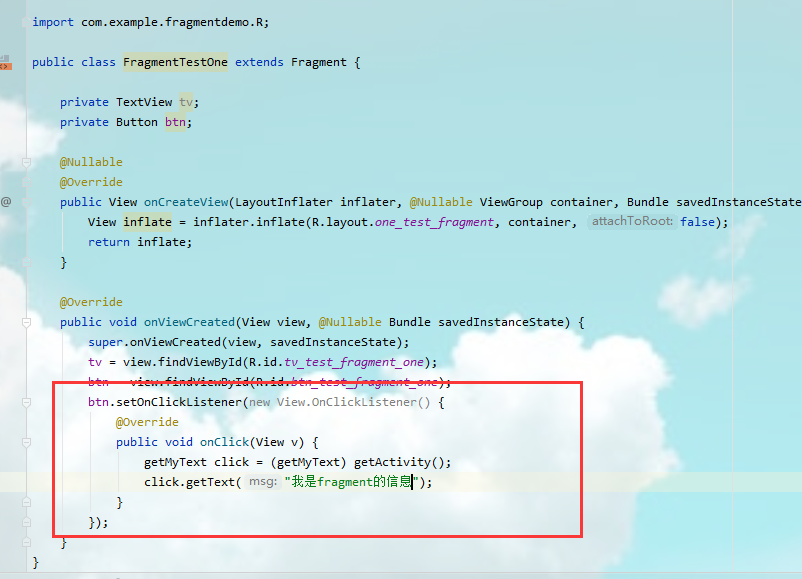Click the highlighted 'inflate' variable in 'View inflate ='
This screenshot has height=579, width=802.
click(x=147, y=222)
